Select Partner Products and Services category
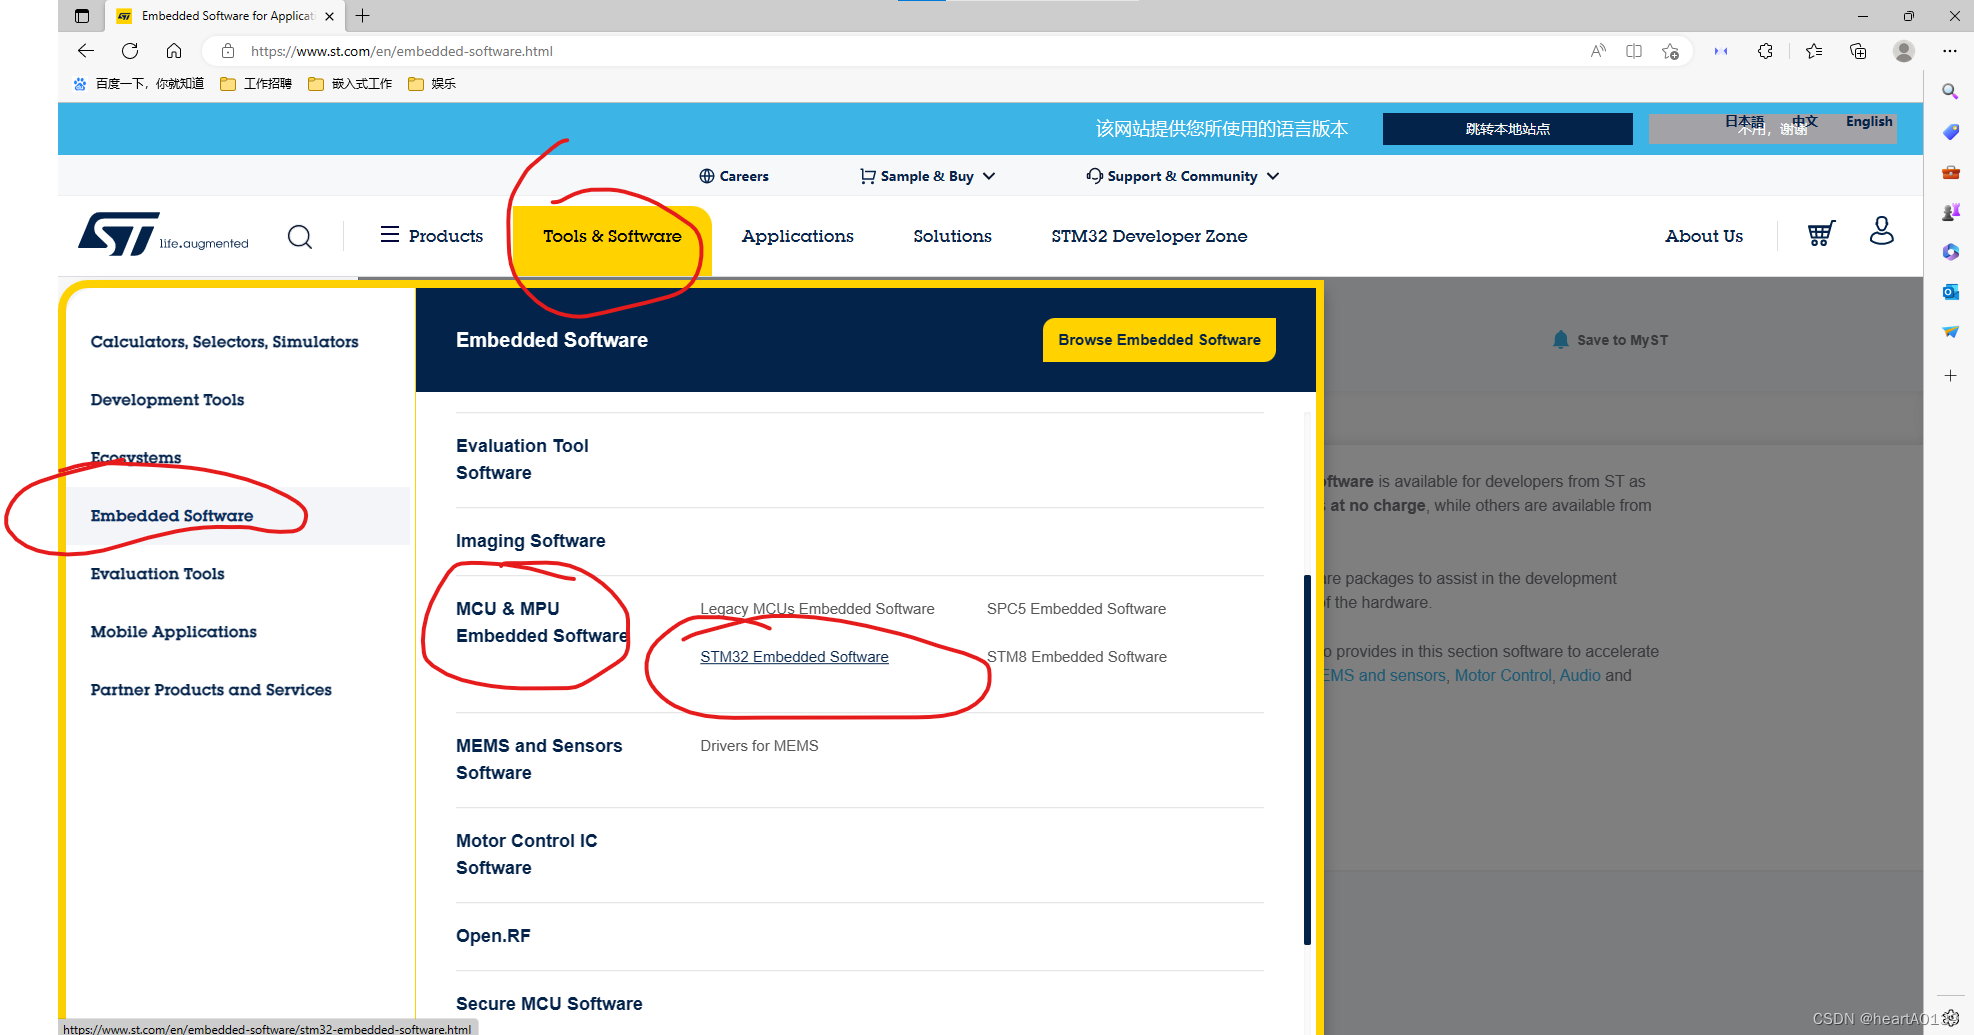Screen dimensions: 1974x1035 (211, 690)
